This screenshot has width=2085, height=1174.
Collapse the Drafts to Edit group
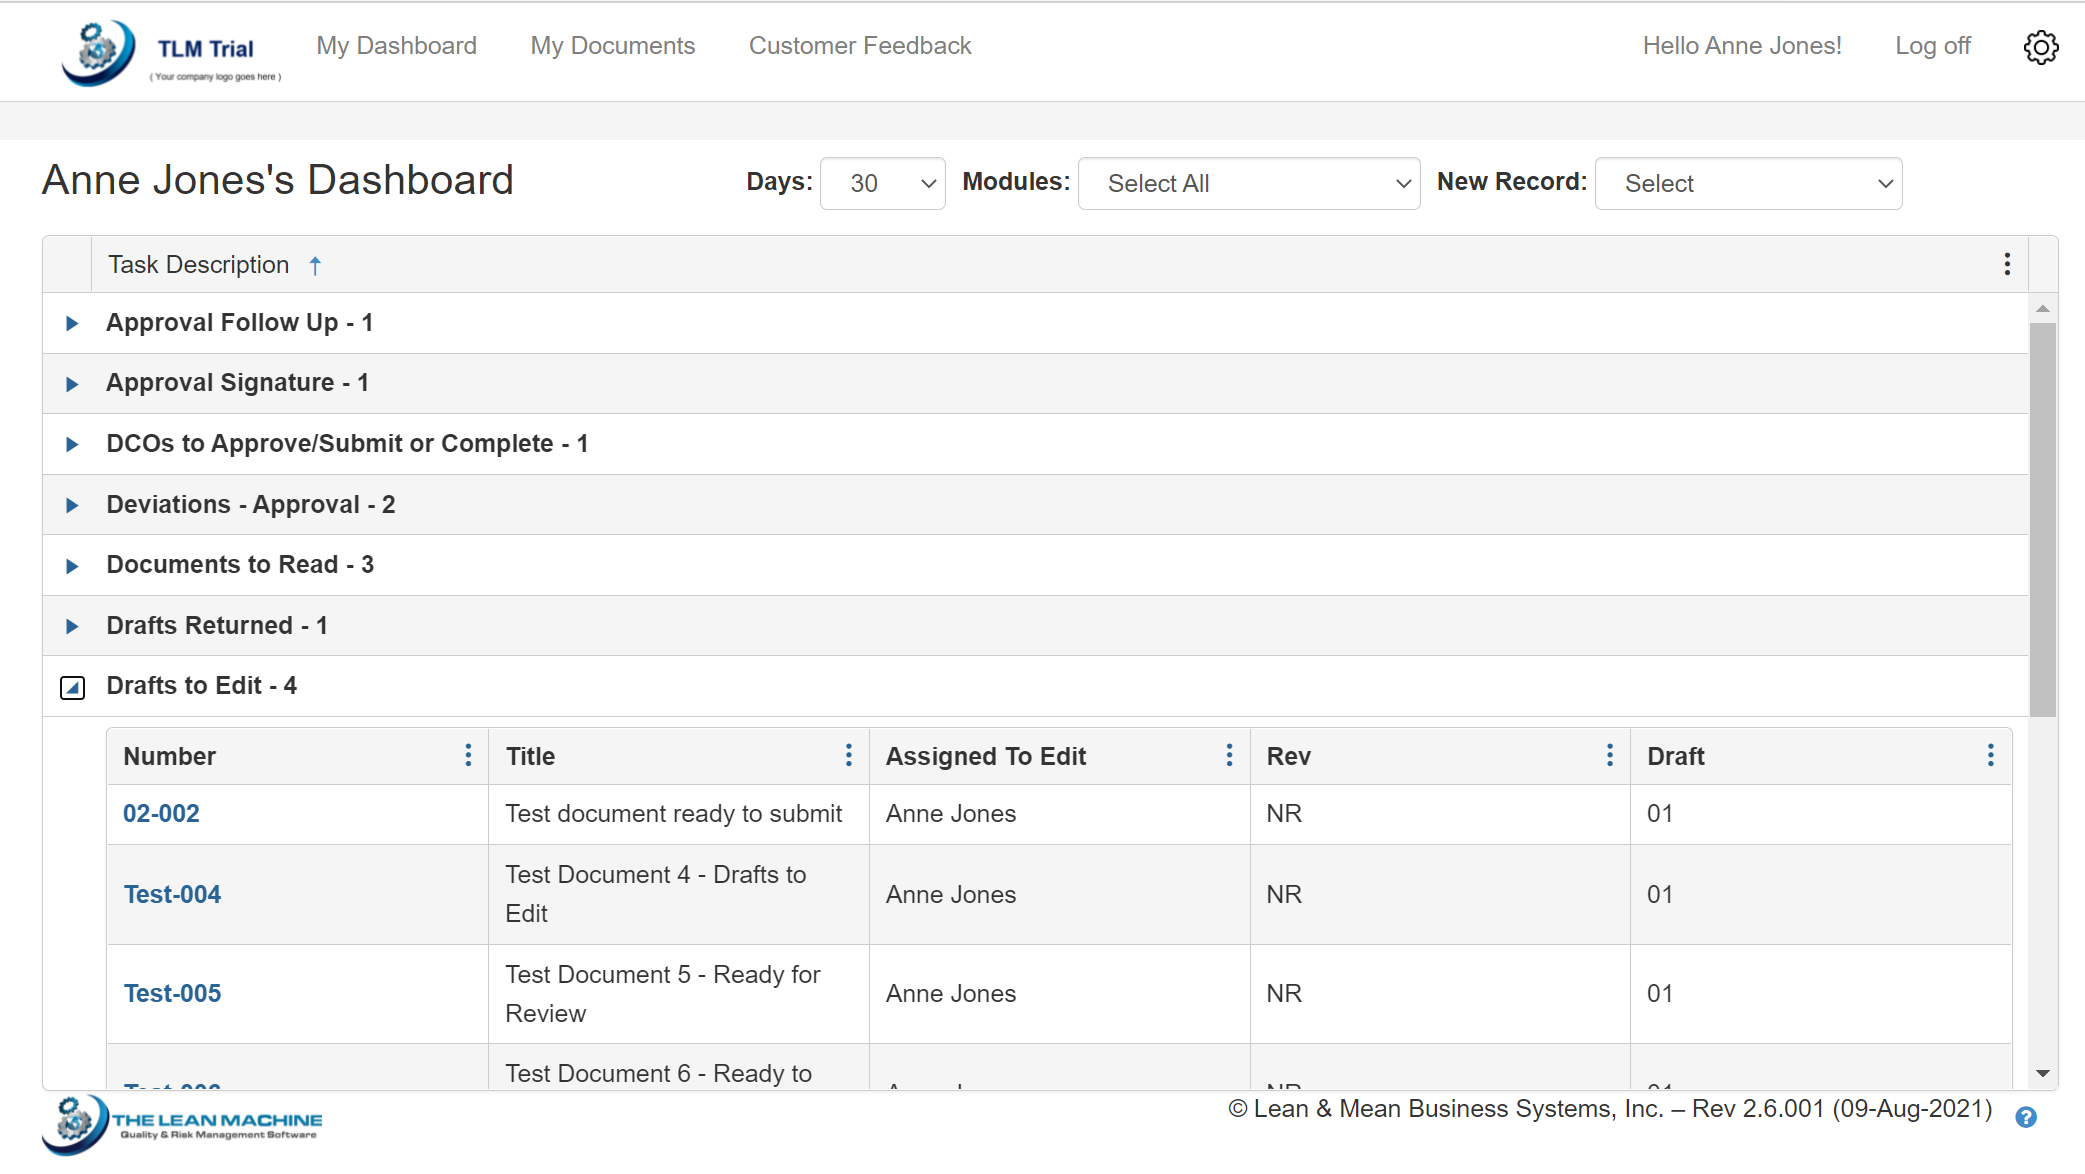tap(72, 687)
